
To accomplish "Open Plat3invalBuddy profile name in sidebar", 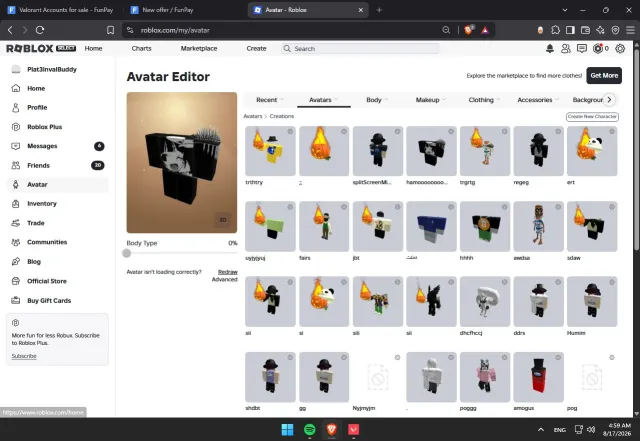I will [52, 69].
